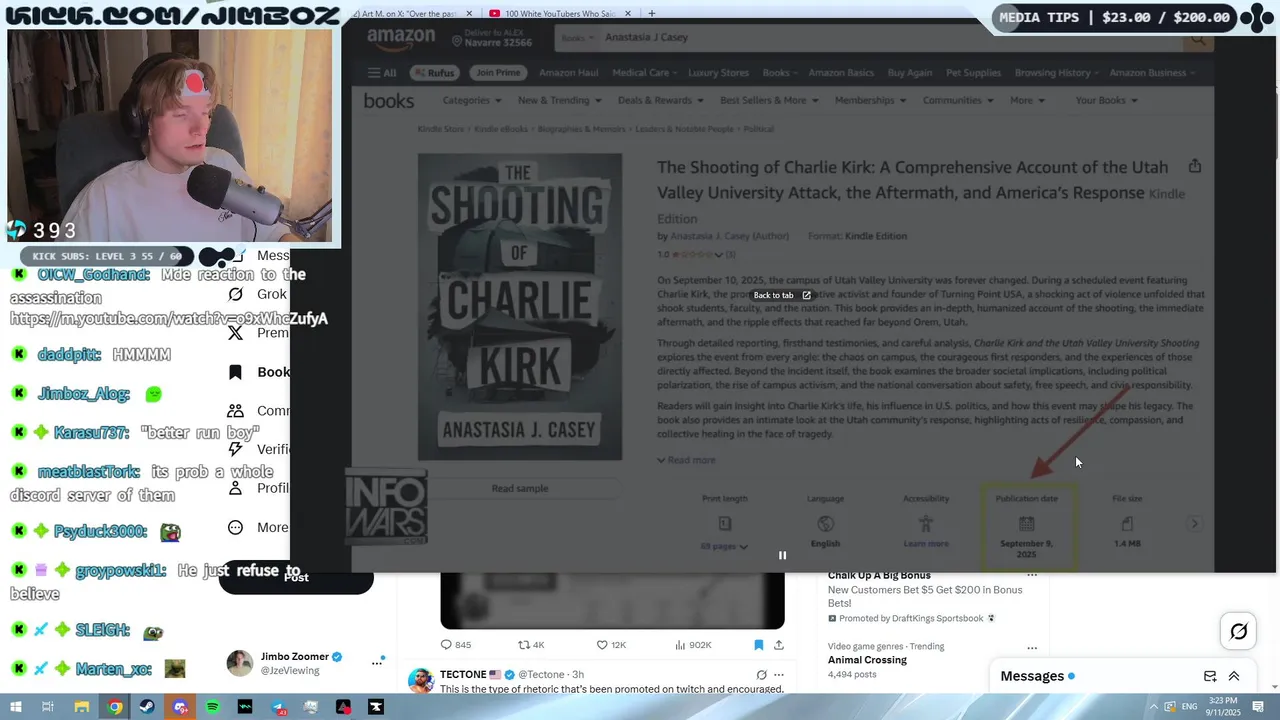Pause the picture-in-picture video
Screen dimensions: 1280x720
[x=782, y=555]
